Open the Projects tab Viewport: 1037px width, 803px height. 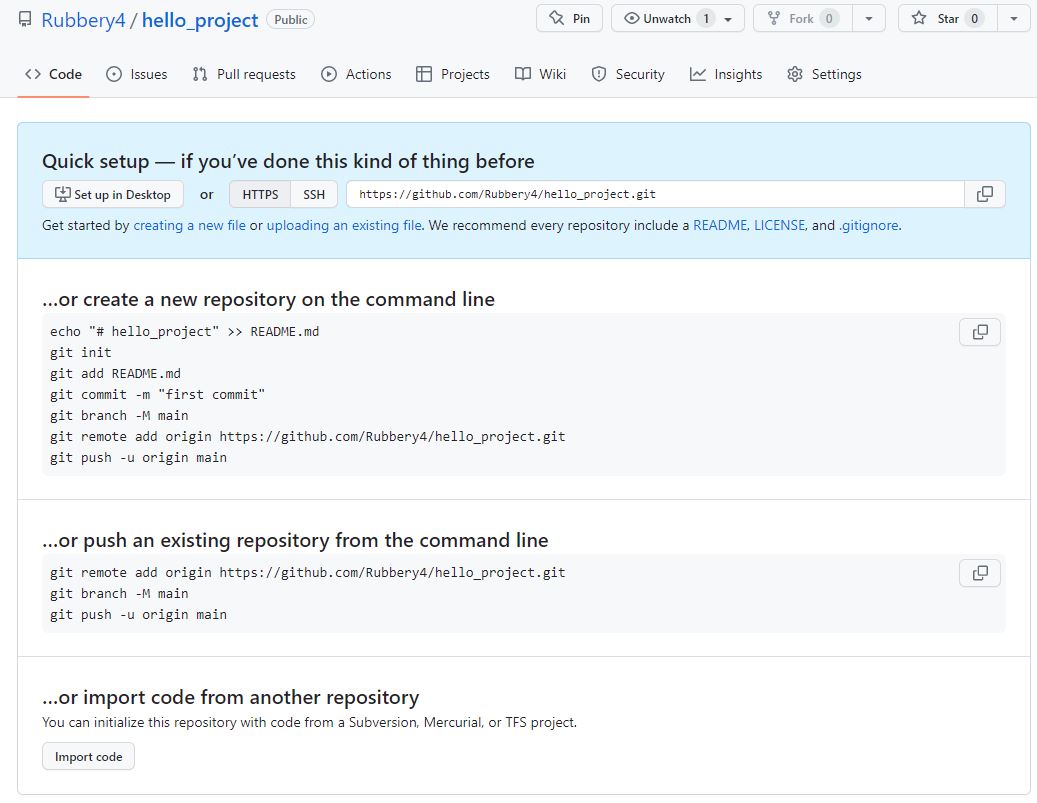click(x=453, y=74)
